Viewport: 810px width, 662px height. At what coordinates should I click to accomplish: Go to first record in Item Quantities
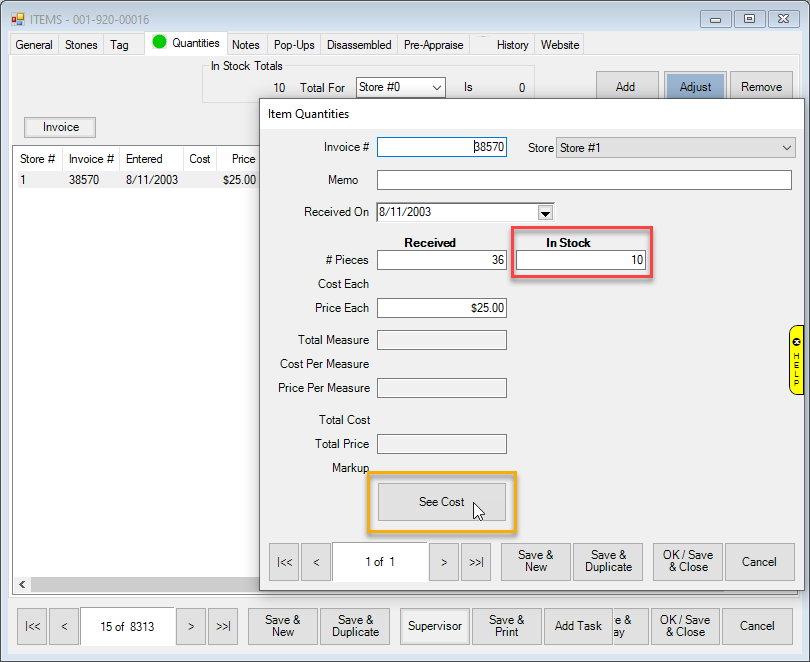[284, 562]
